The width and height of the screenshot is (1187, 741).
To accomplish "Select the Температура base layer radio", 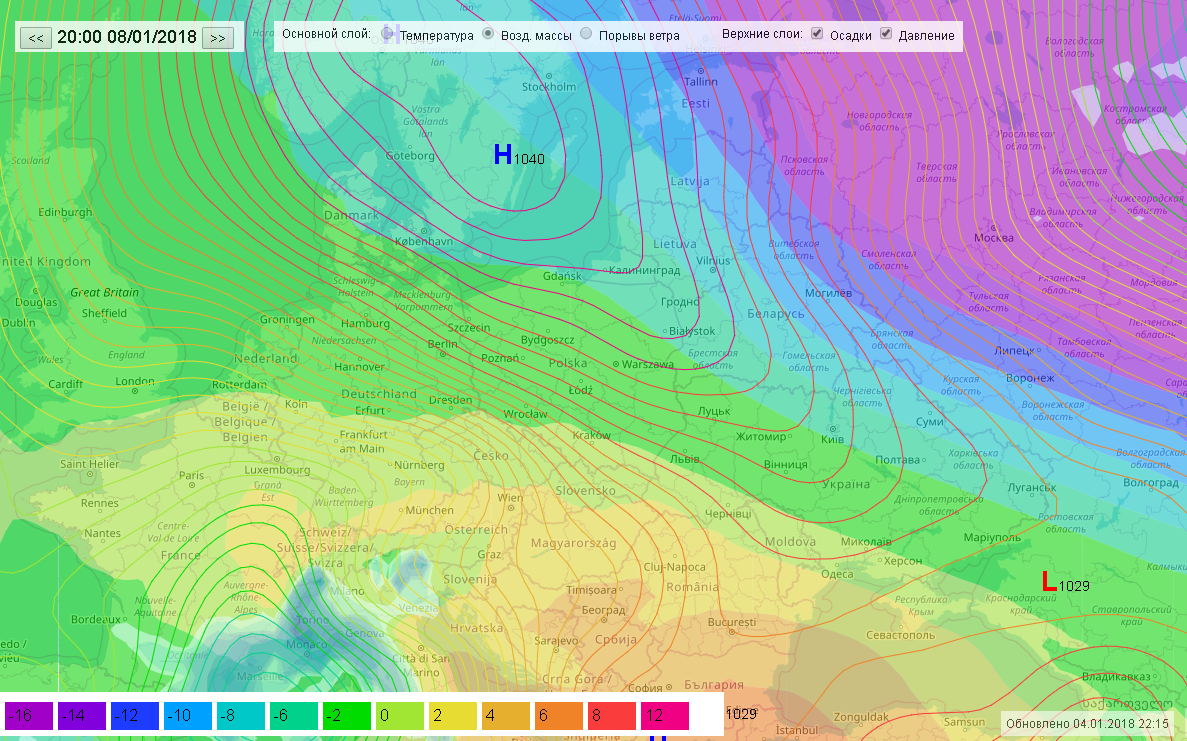I will pyautogui.click(x=388, y=34).
